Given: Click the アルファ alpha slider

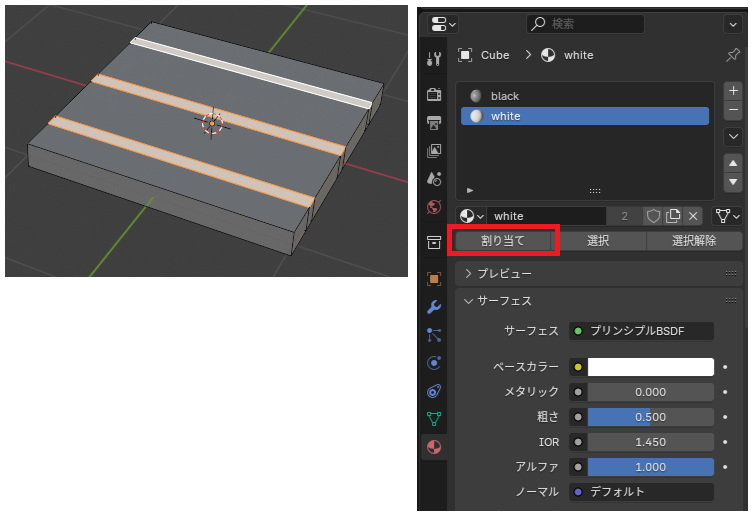Looking at the screenshot, I should [x=650, y=467].
